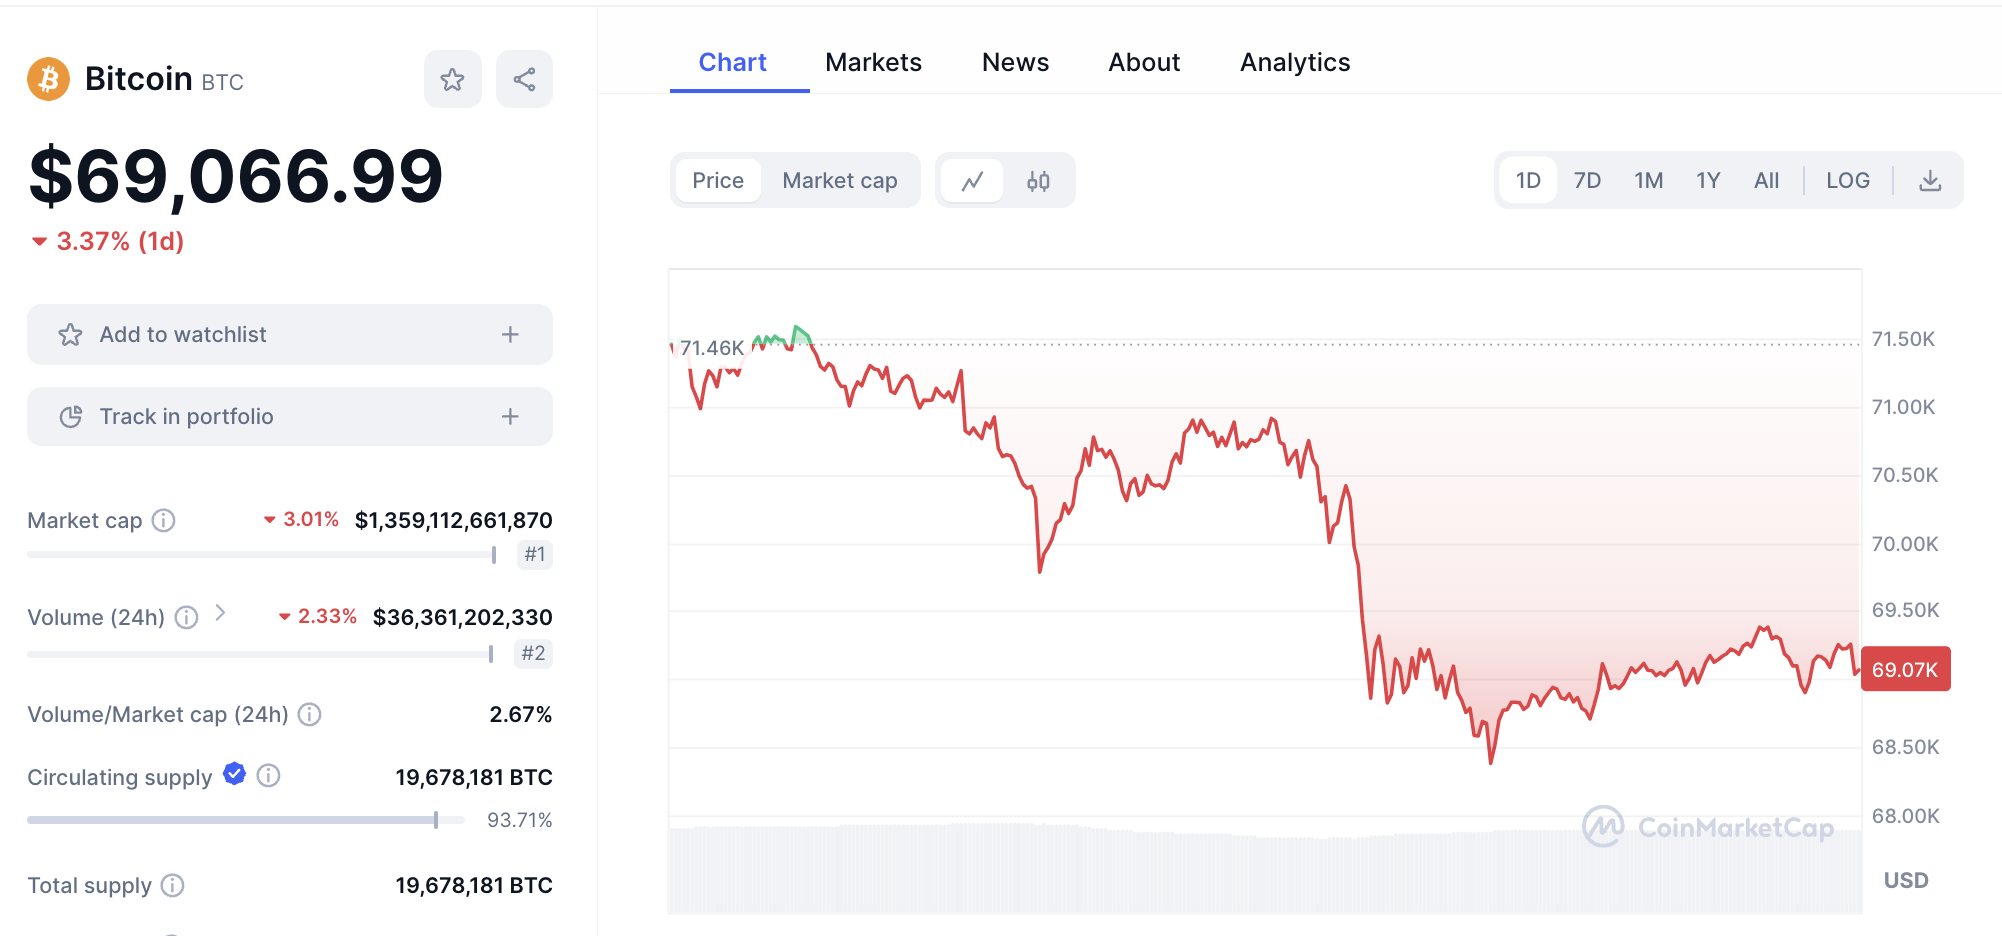
Task: Open the Markets tab
Action: [873, 63]
